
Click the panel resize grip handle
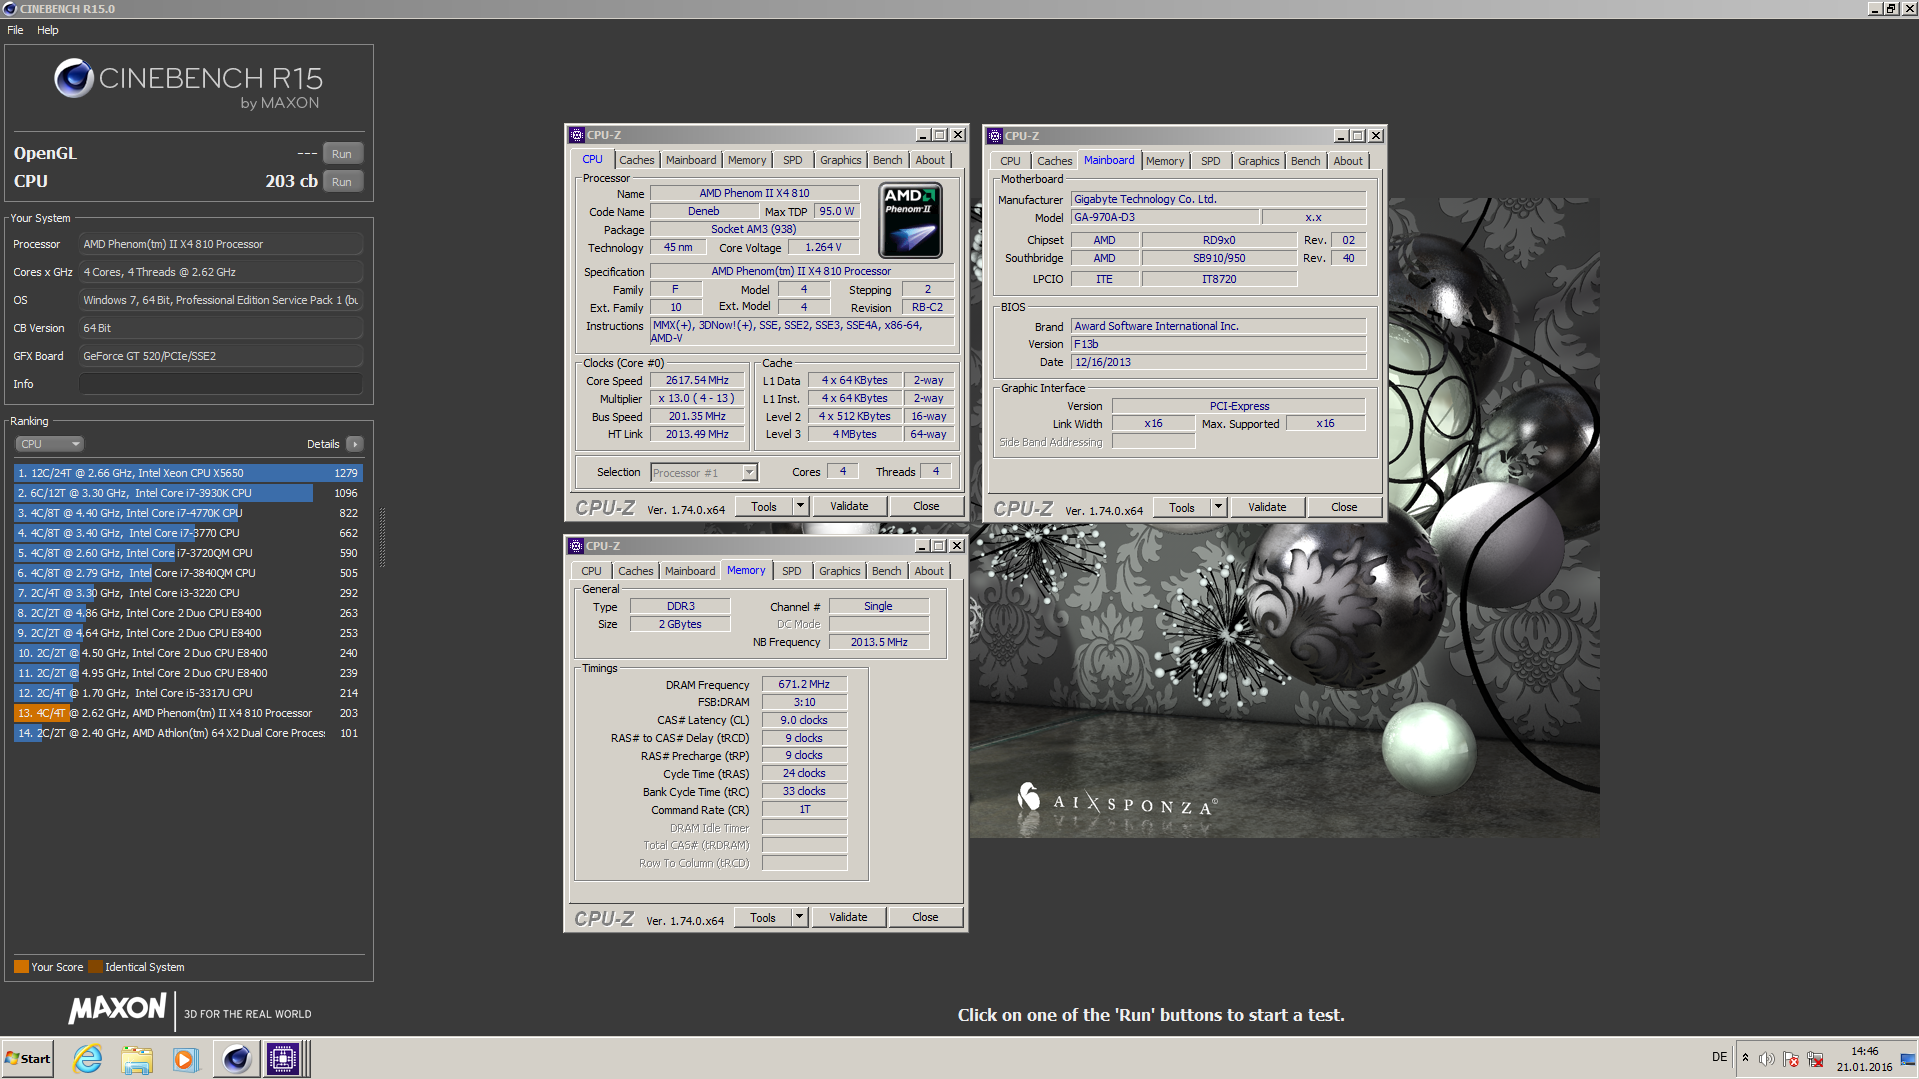pos(382,538)
